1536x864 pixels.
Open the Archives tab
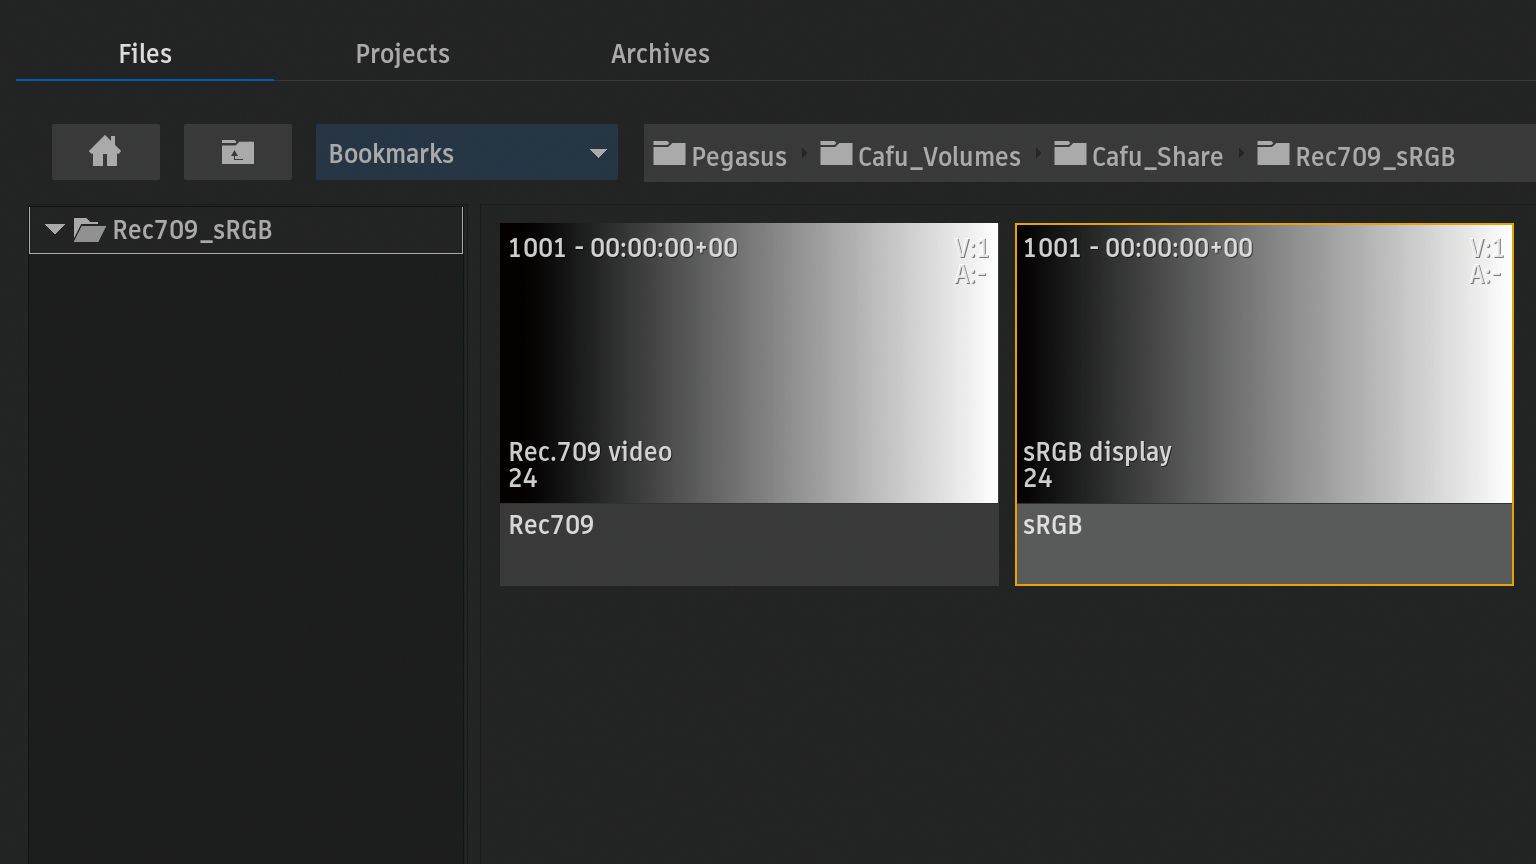(x=660, y=54)
